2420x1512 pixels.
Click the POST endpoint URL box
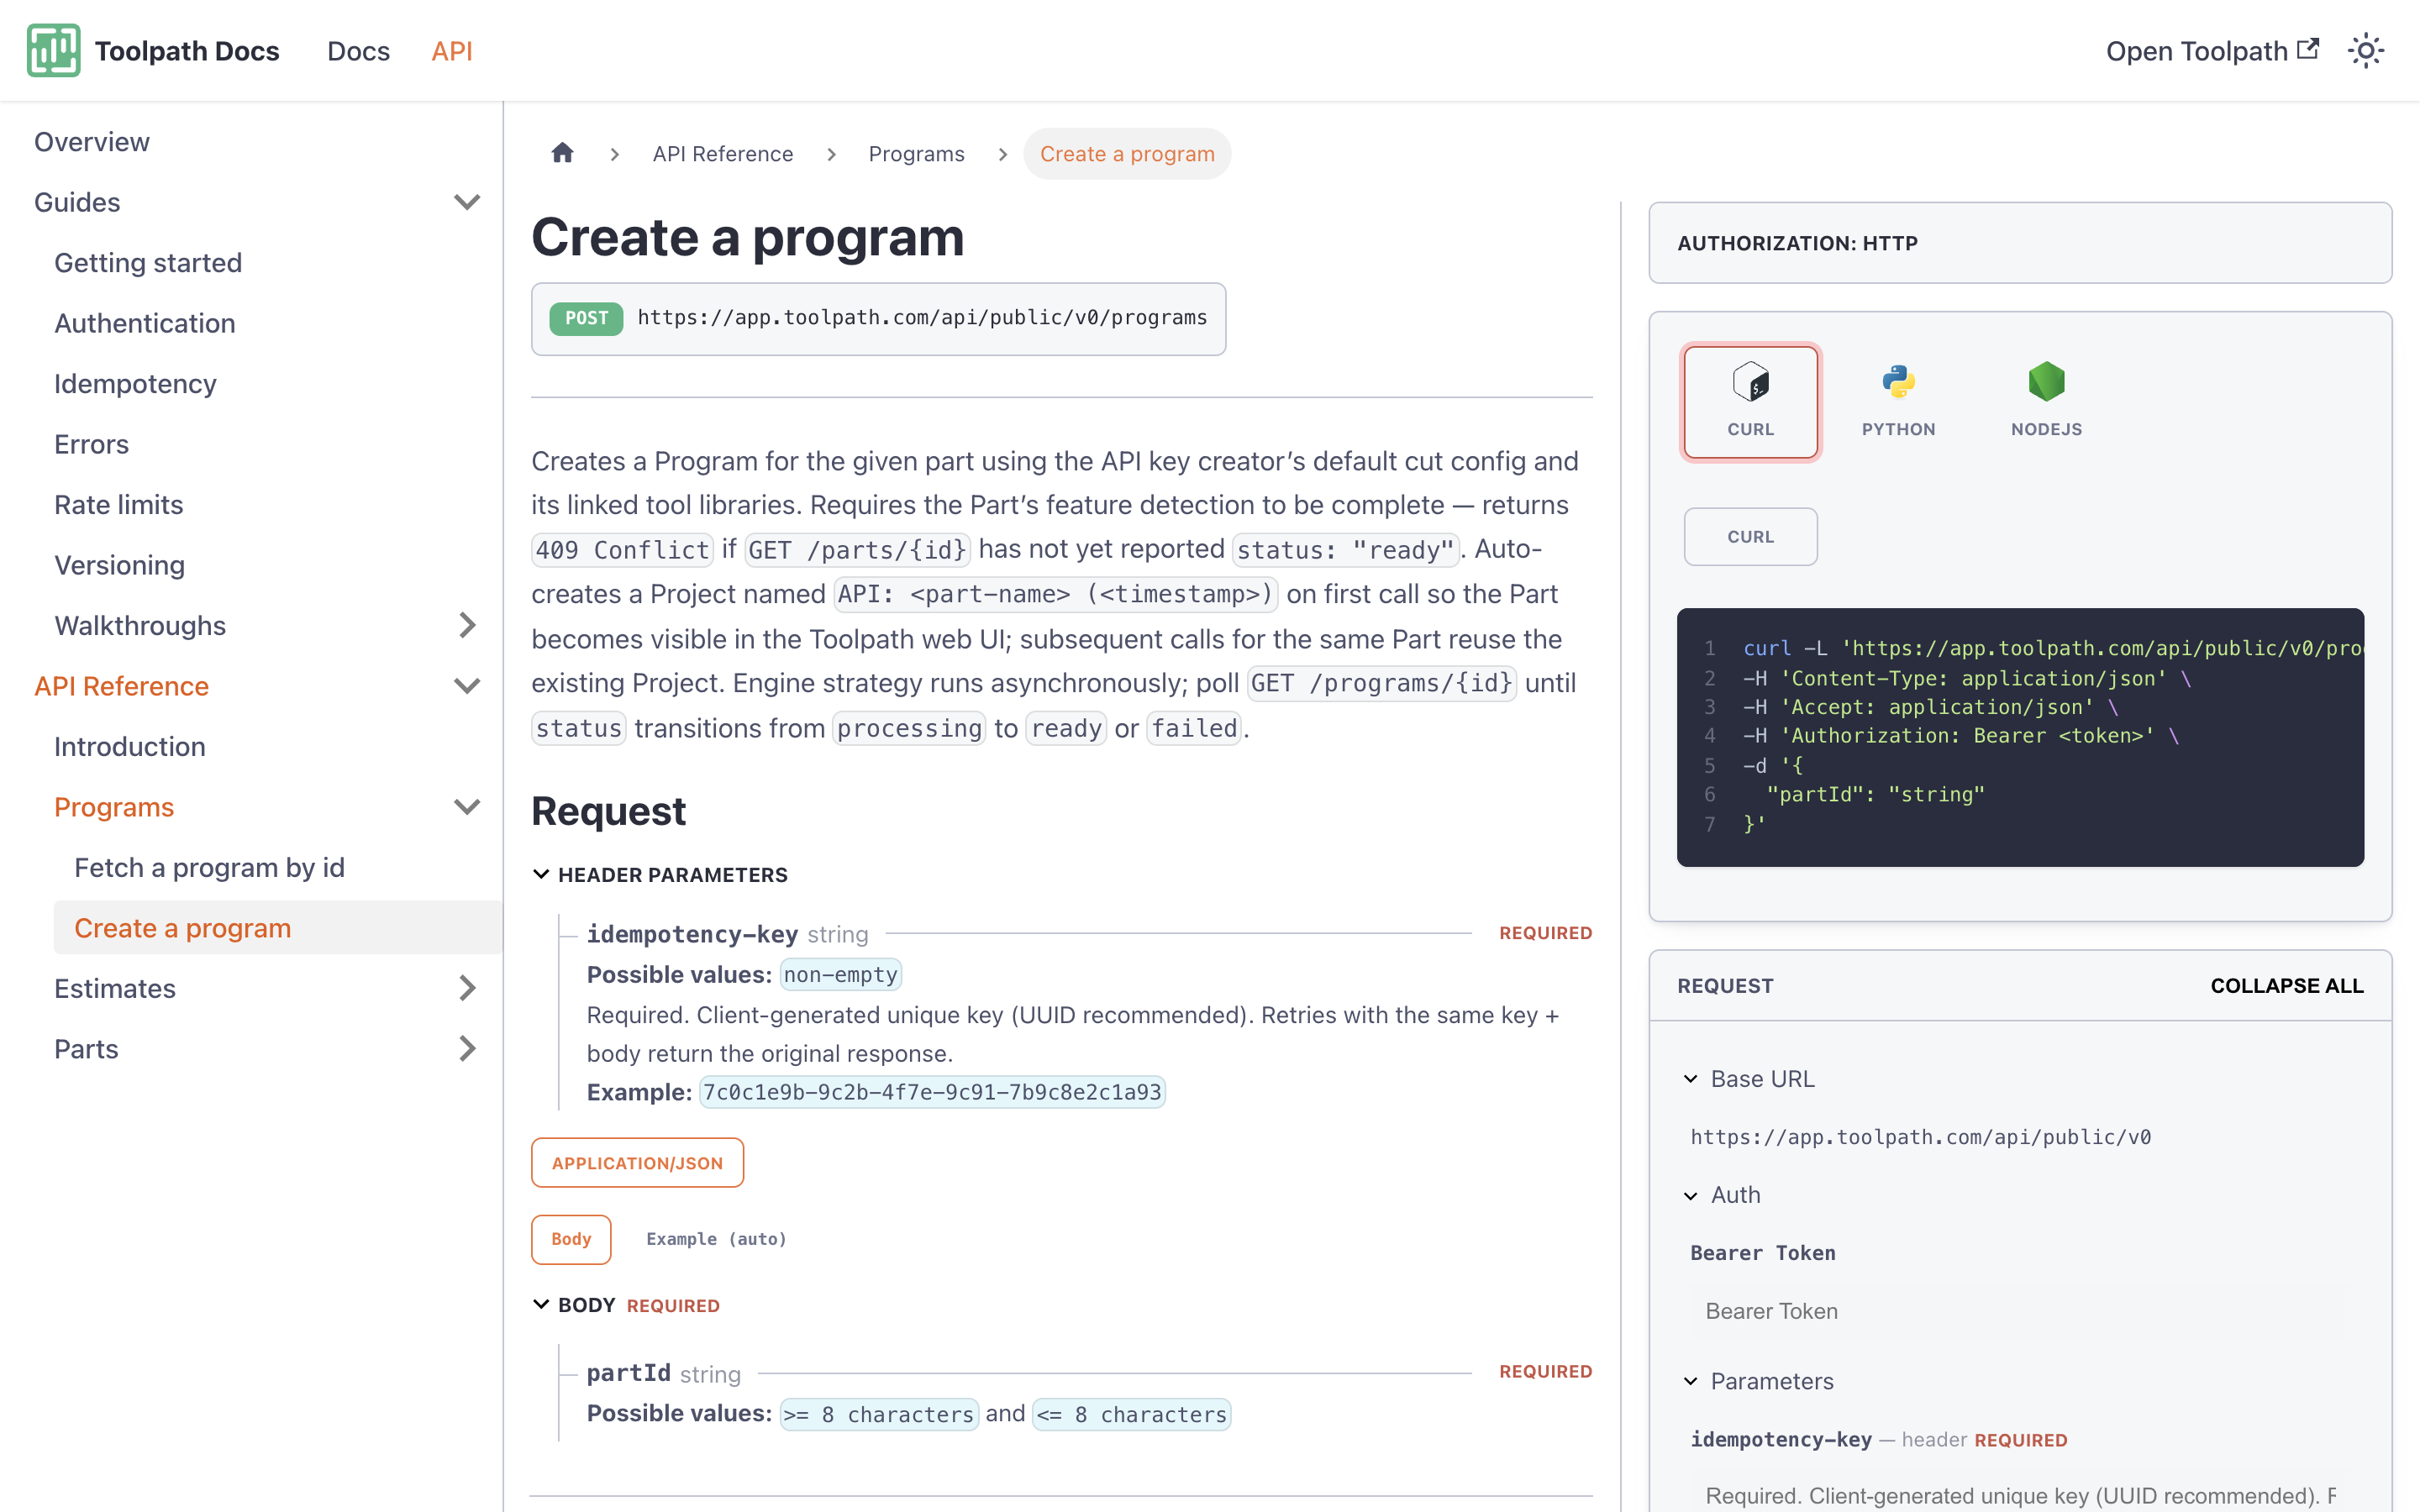(x=878, y=319)
